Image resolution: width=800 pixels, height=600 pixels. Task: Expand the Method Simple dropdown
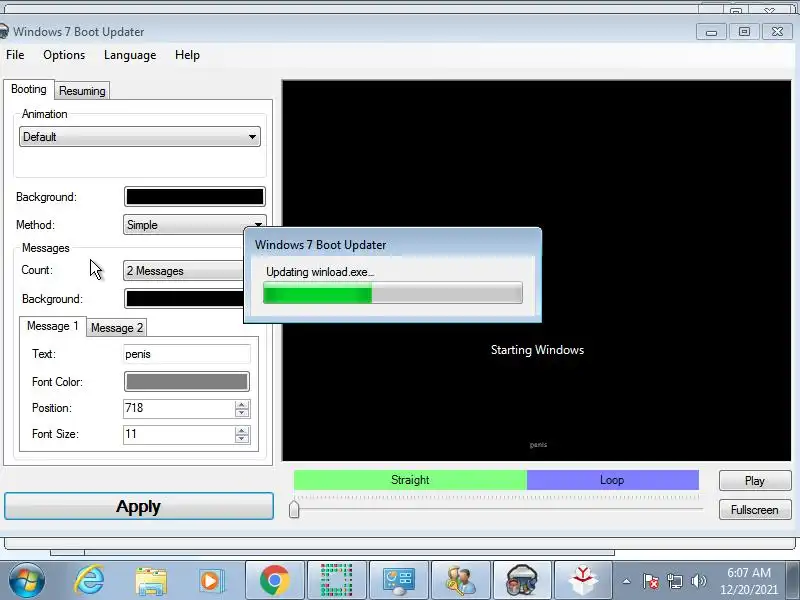click(x=194, y=225)
